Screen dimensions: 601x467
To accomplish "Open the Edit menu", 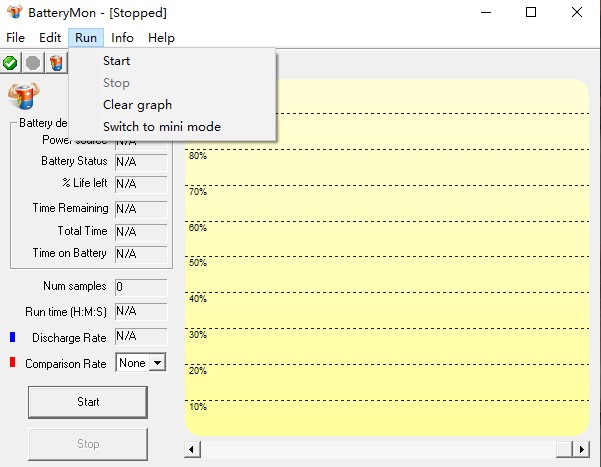I will [50, 38].
